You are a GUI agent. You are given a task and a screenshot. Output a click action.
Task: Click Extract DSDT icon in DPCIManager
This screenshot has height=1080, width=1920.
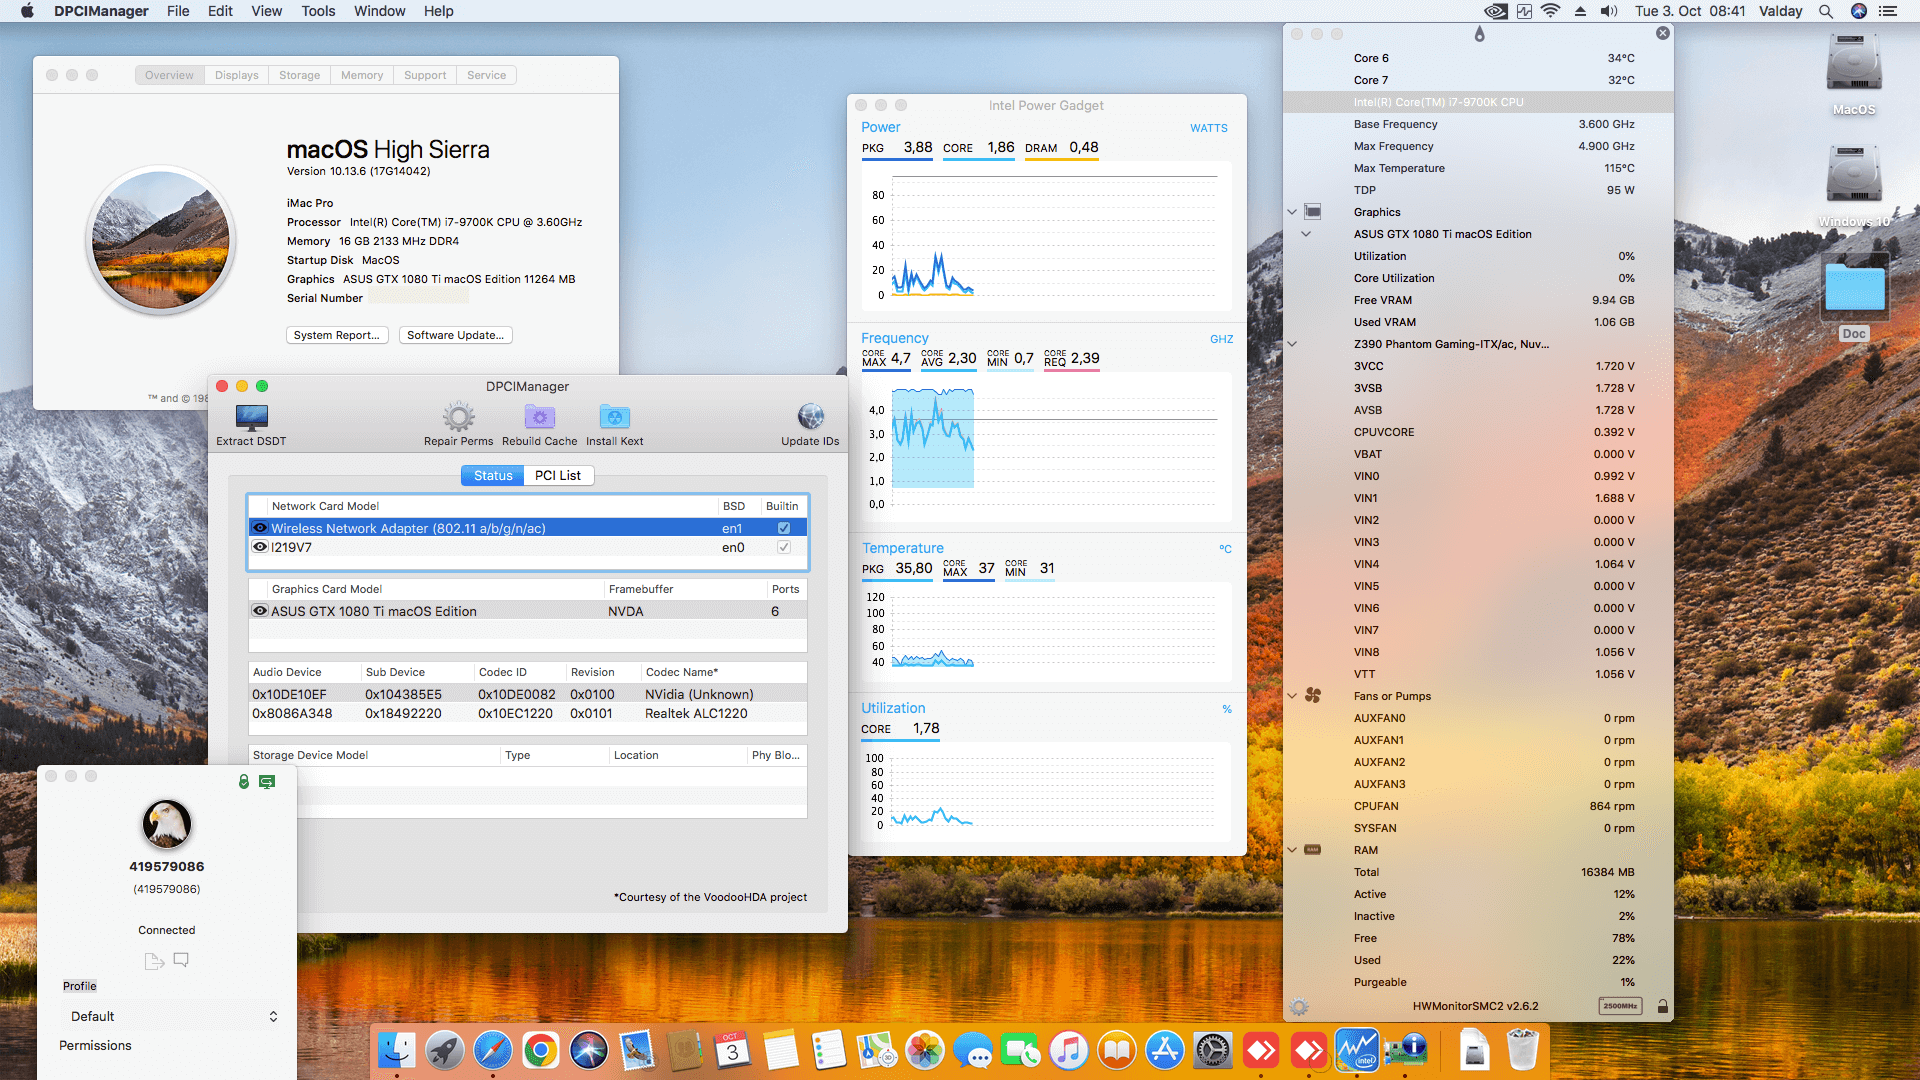tap(251, 417)
